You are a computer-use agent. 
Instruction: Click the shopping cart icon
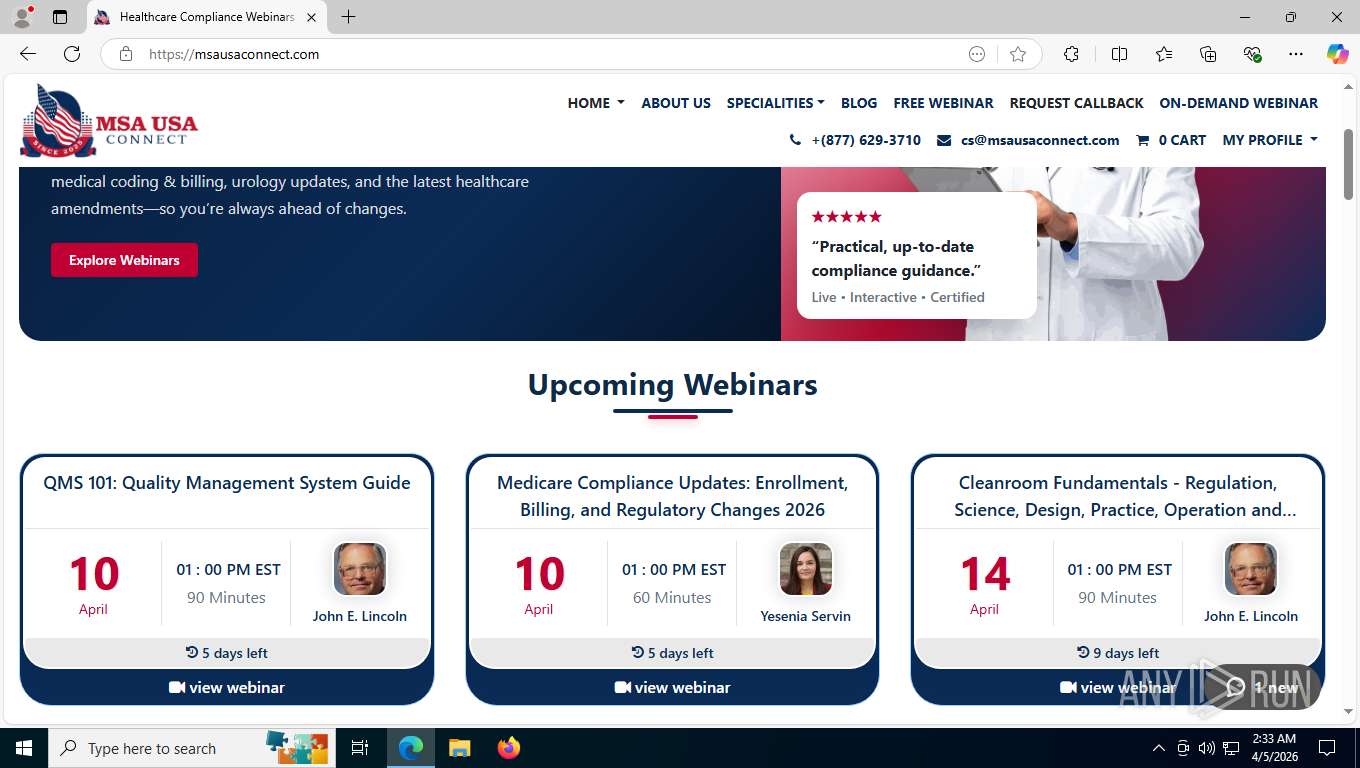pos(1142,140)
